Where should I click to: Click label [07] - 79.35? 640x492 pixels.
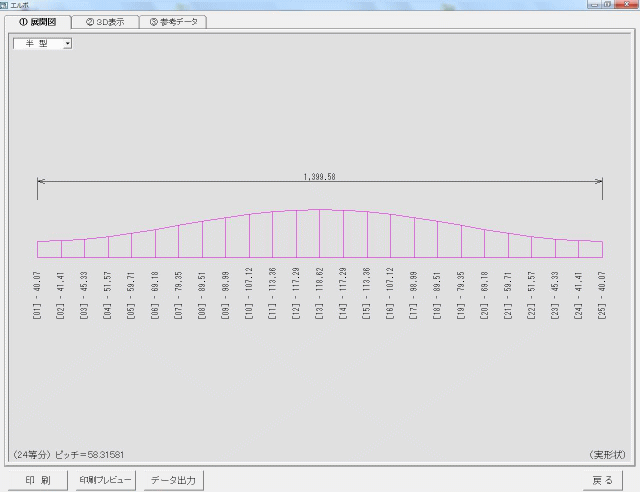[178, 296]
